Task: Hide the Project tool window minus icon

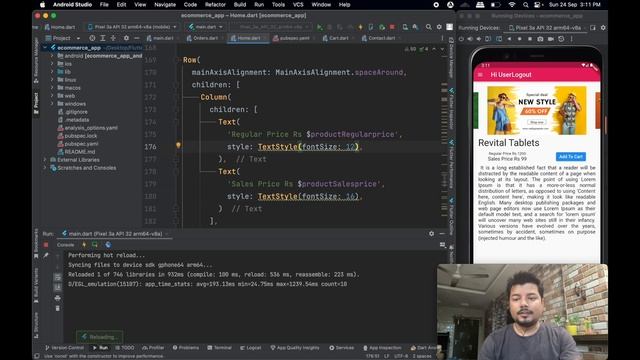Action: point(137,38)
